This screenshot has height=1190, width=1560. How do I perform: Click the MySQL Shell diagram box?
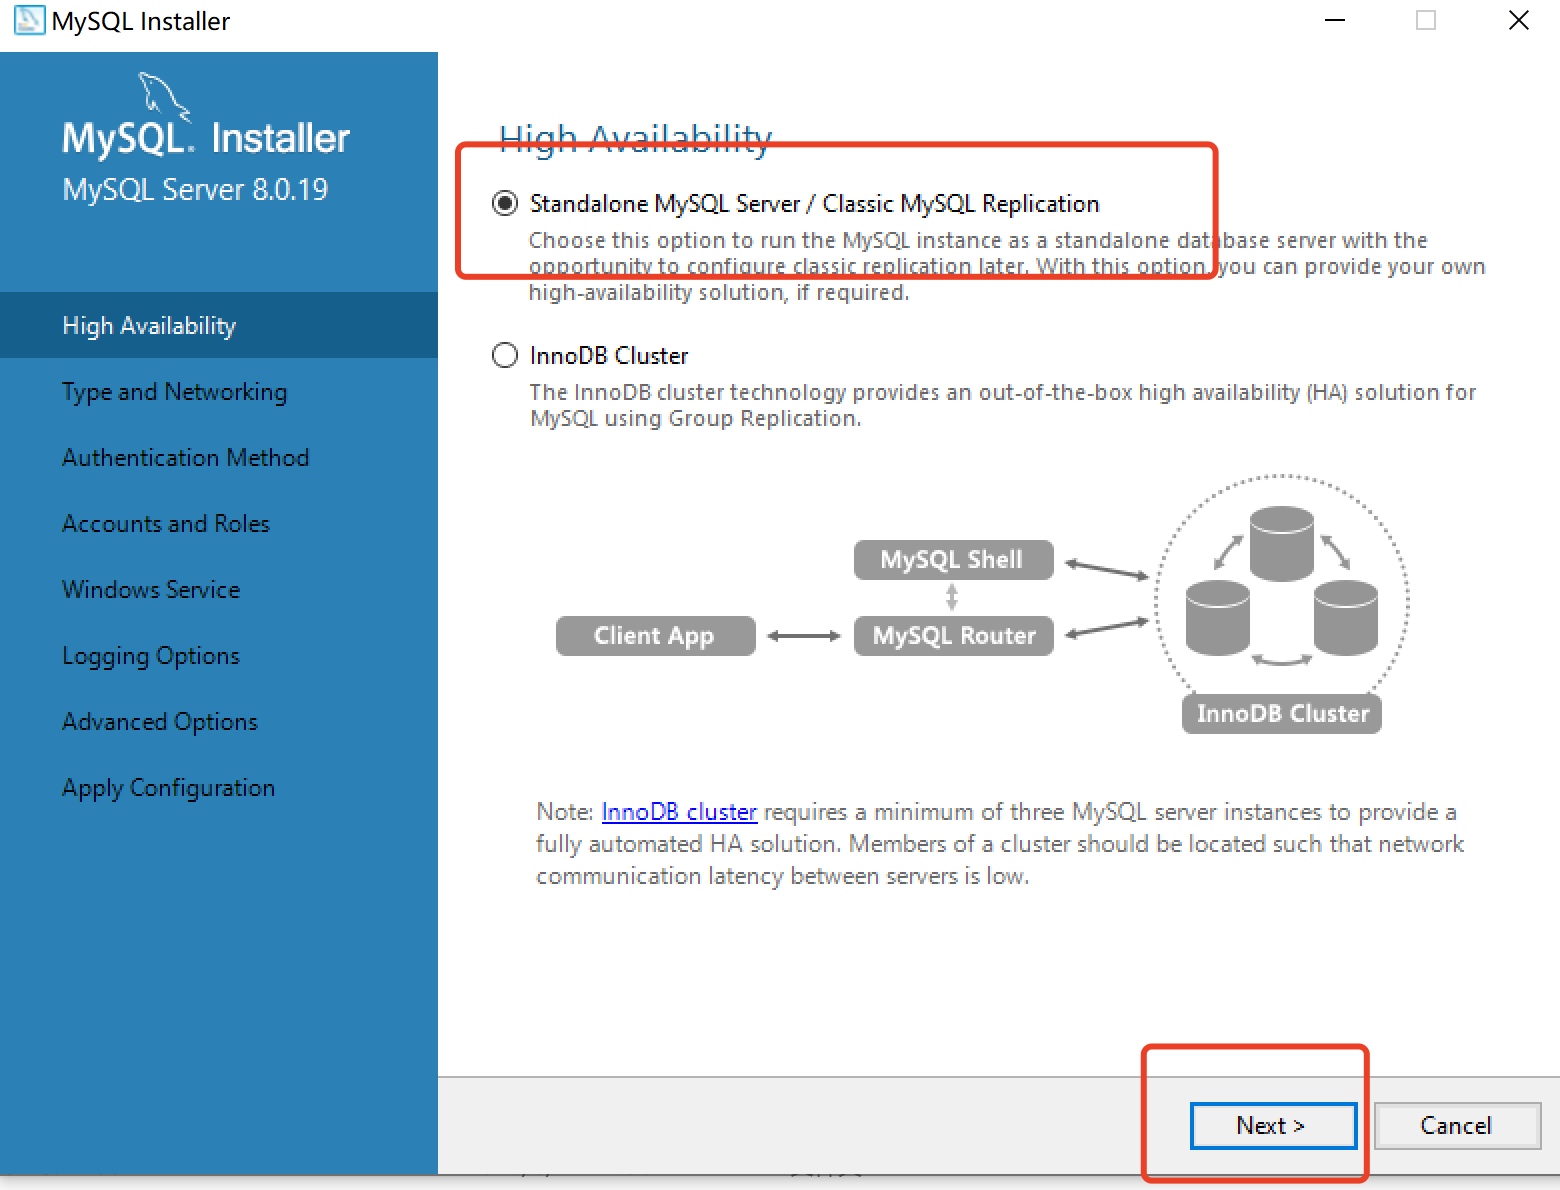(953, 560)
